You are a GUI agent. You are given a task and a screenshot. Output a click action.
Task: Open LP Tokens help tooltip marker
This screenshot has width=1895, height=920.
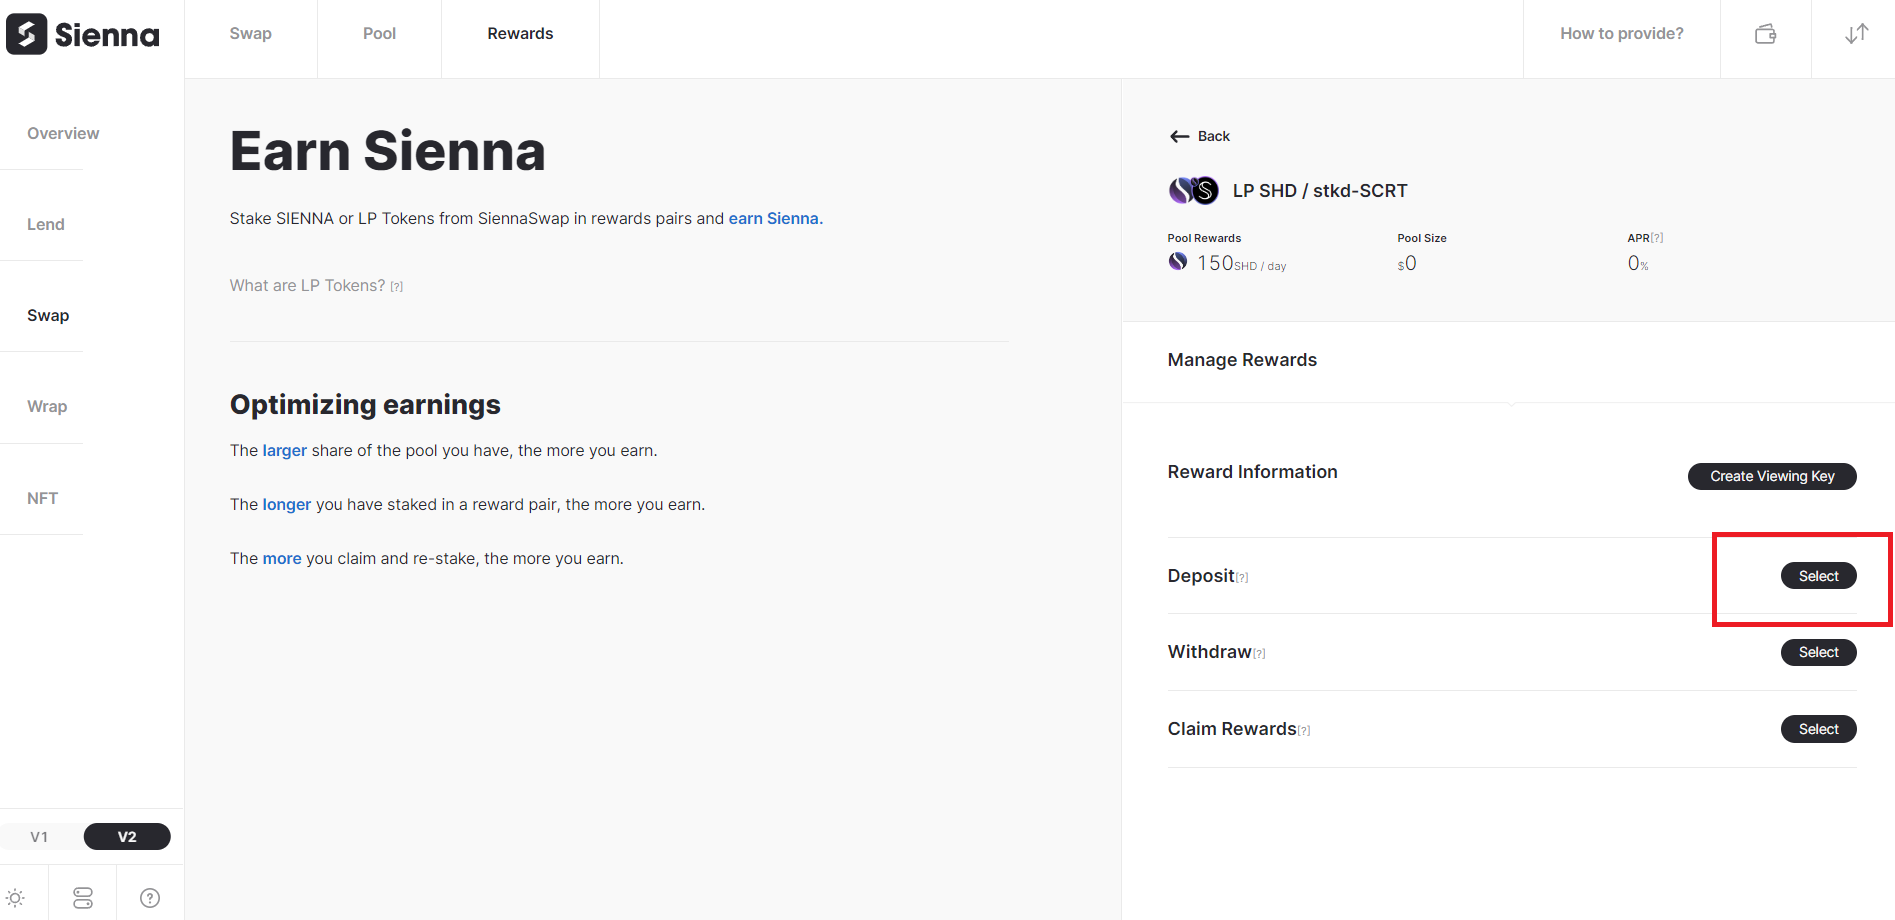coord(396,287)
